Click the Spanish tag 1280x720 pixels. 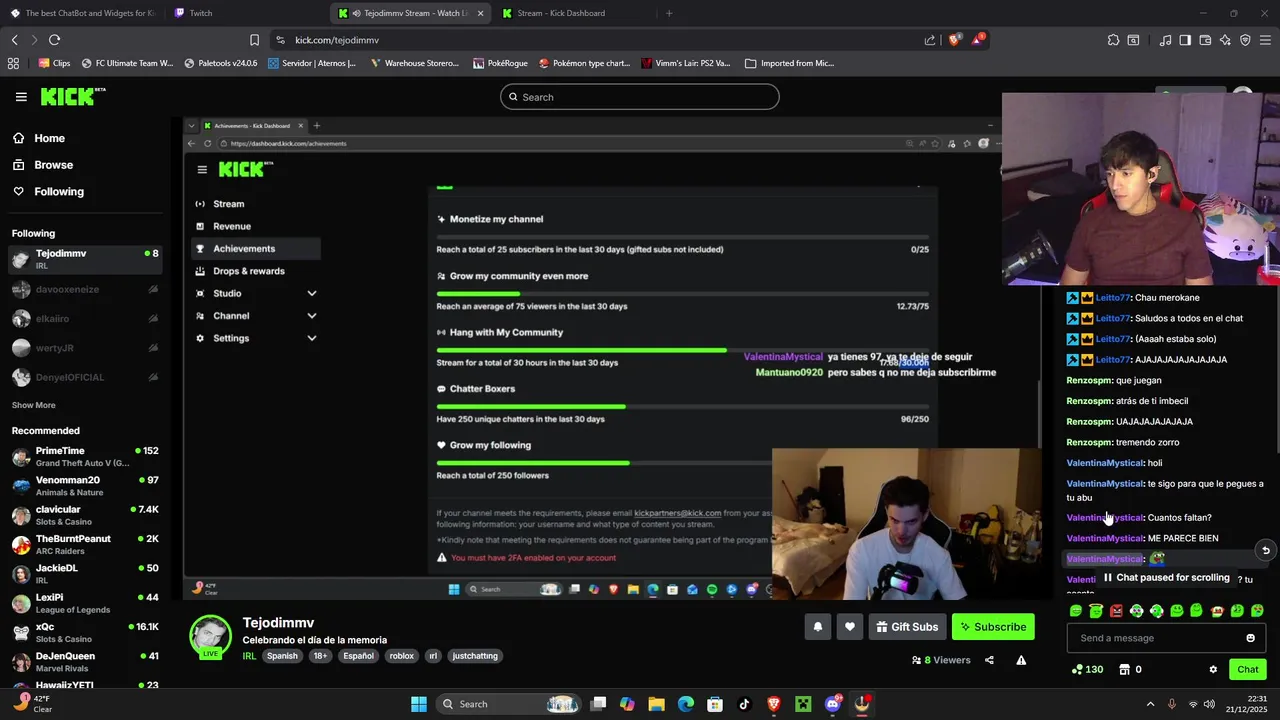point(282,656)
